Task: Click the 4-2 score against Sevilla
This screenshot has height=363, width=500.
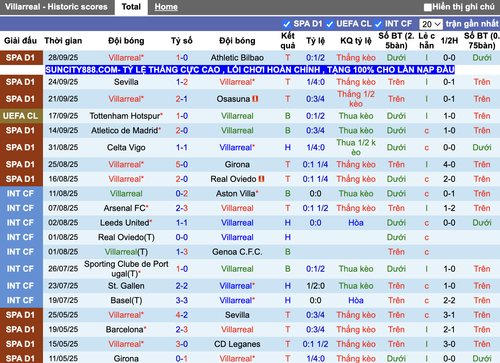Action: [182, 315]
